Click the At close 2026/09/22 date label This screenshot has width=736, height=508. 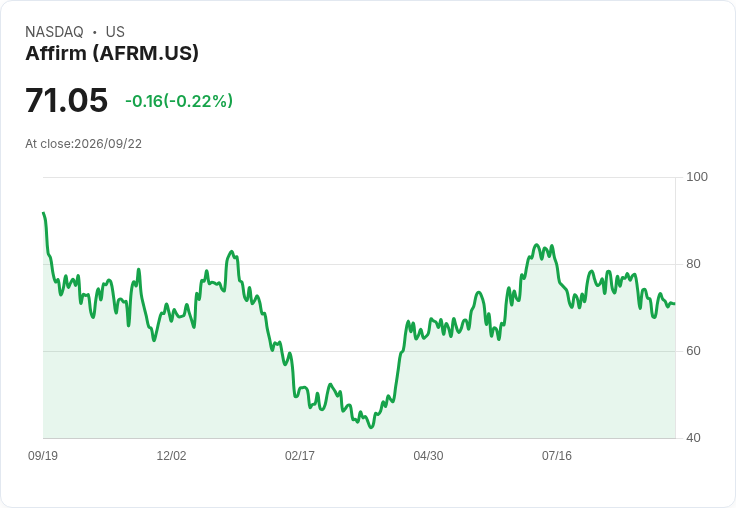point(84,144)
